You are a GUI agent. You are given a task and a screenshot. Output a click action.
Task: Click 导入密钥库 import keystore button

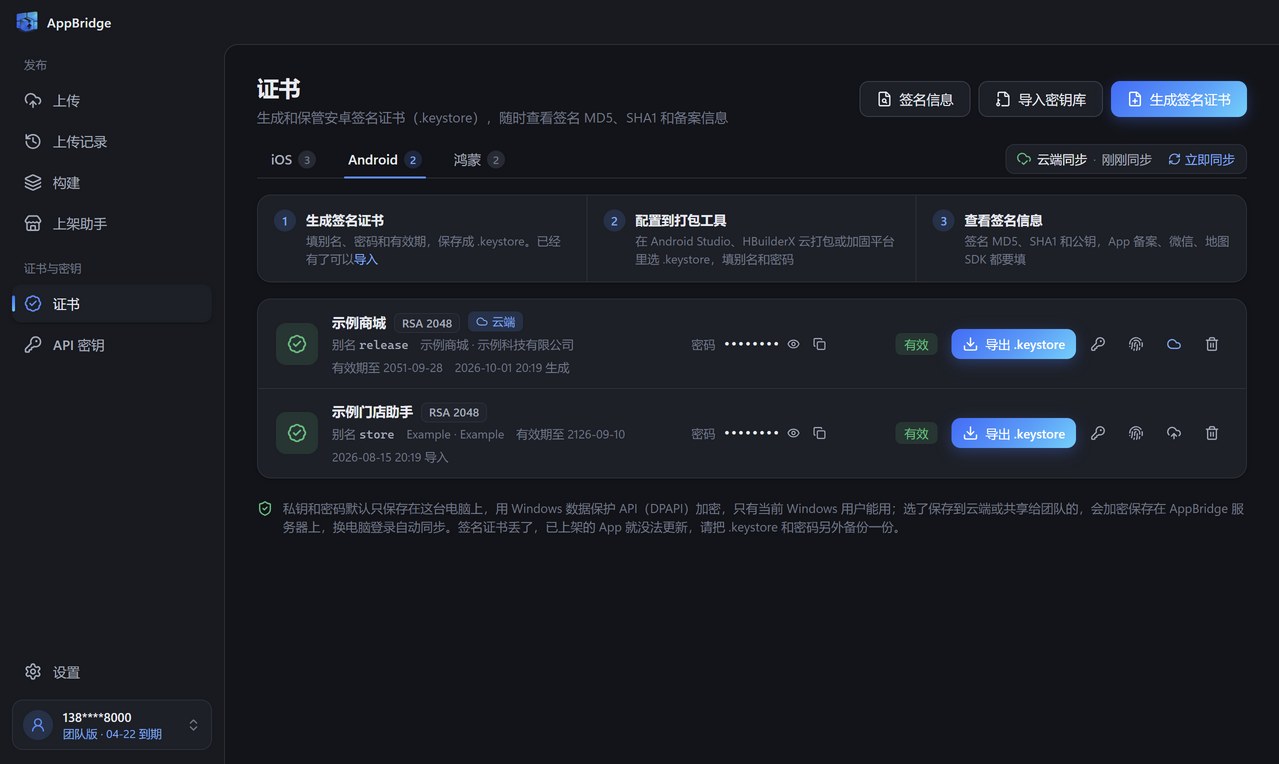pos(1040,99)
